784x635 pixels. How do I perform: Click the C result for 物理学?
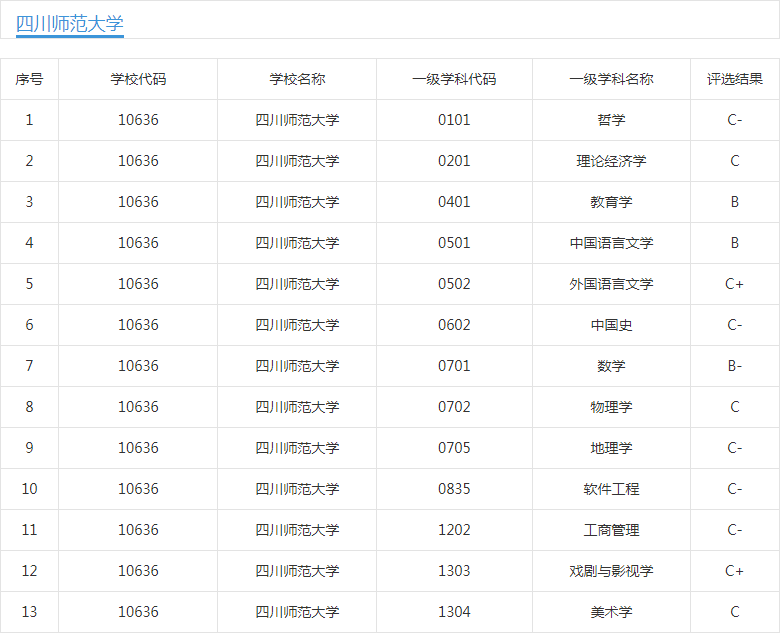pos(734,407)
